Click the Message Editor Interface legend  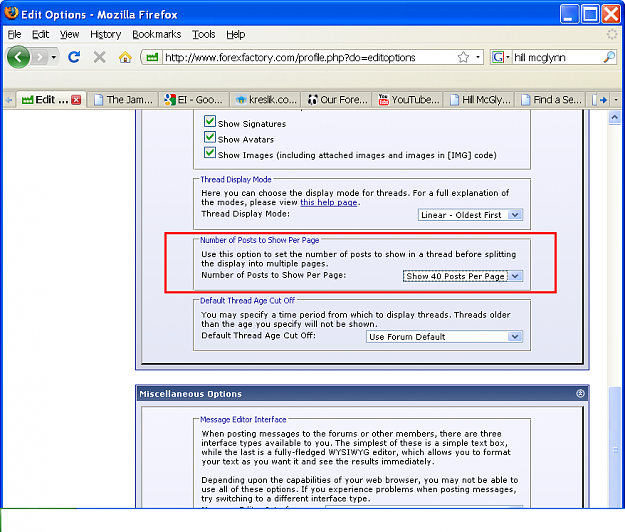(x=243, y=420)
